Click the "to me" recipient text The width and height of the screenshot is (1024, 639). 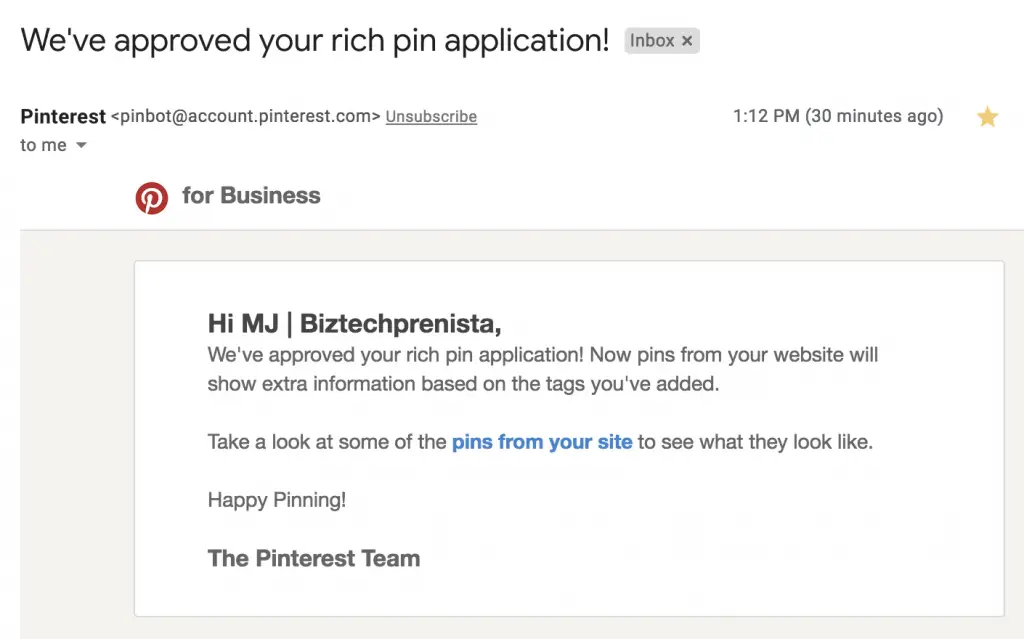coord(43,145)
